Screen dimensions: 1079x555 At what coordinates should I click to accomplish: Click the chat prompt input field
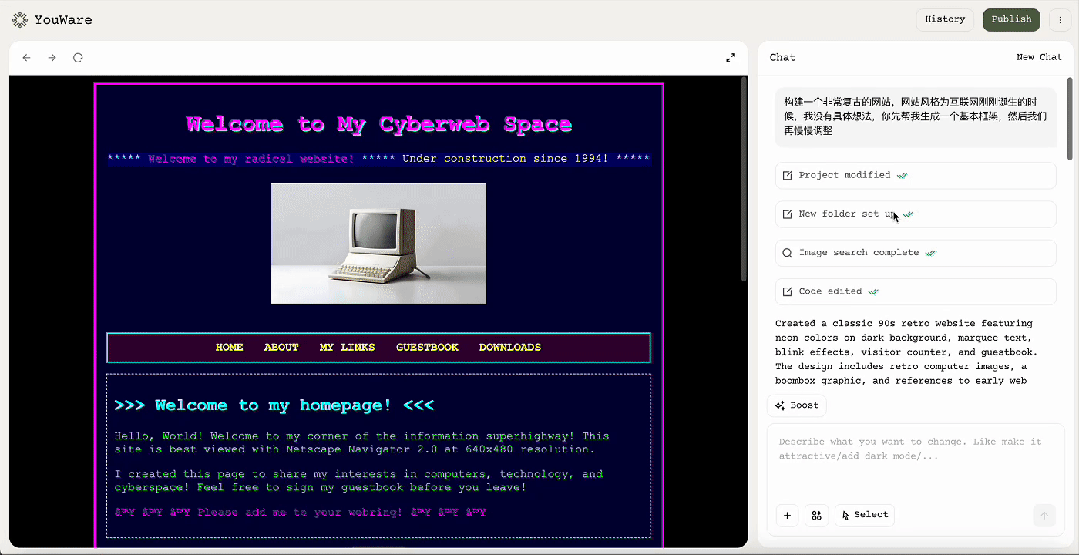click(x=915, y=460)
